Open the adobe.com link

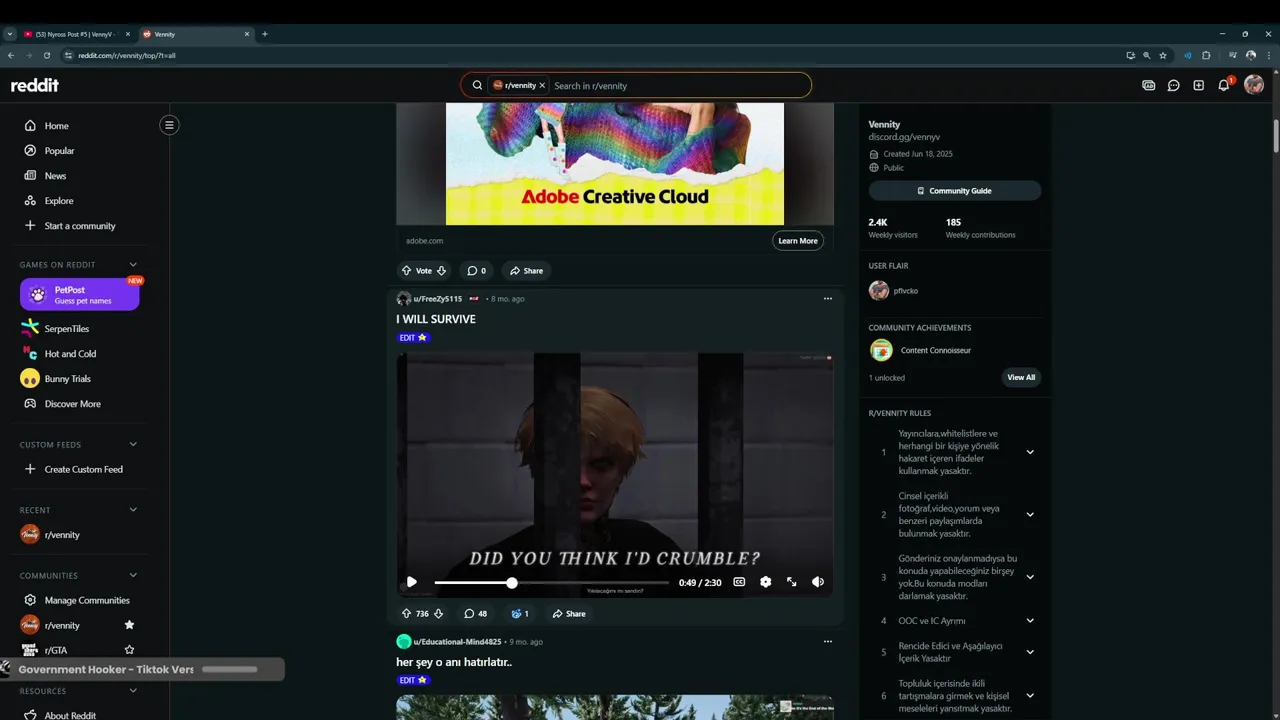[424, 241]
